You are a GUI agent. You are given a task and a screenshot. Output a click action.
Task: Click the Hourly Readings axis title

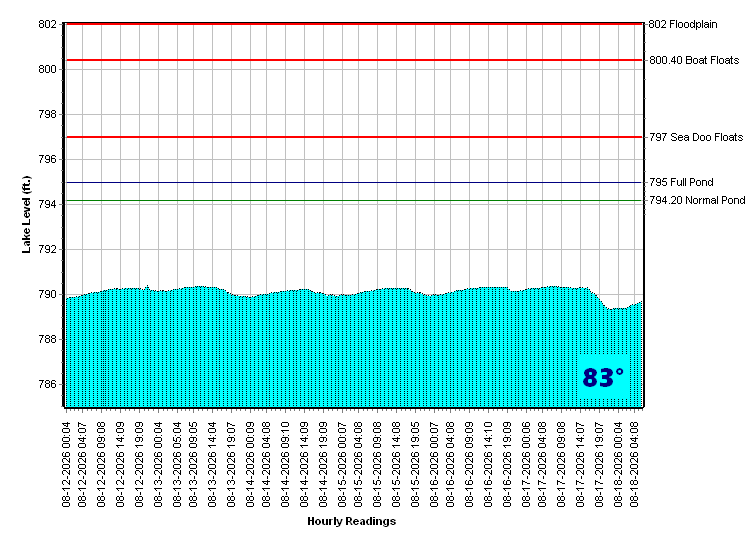tap(352, 521)
